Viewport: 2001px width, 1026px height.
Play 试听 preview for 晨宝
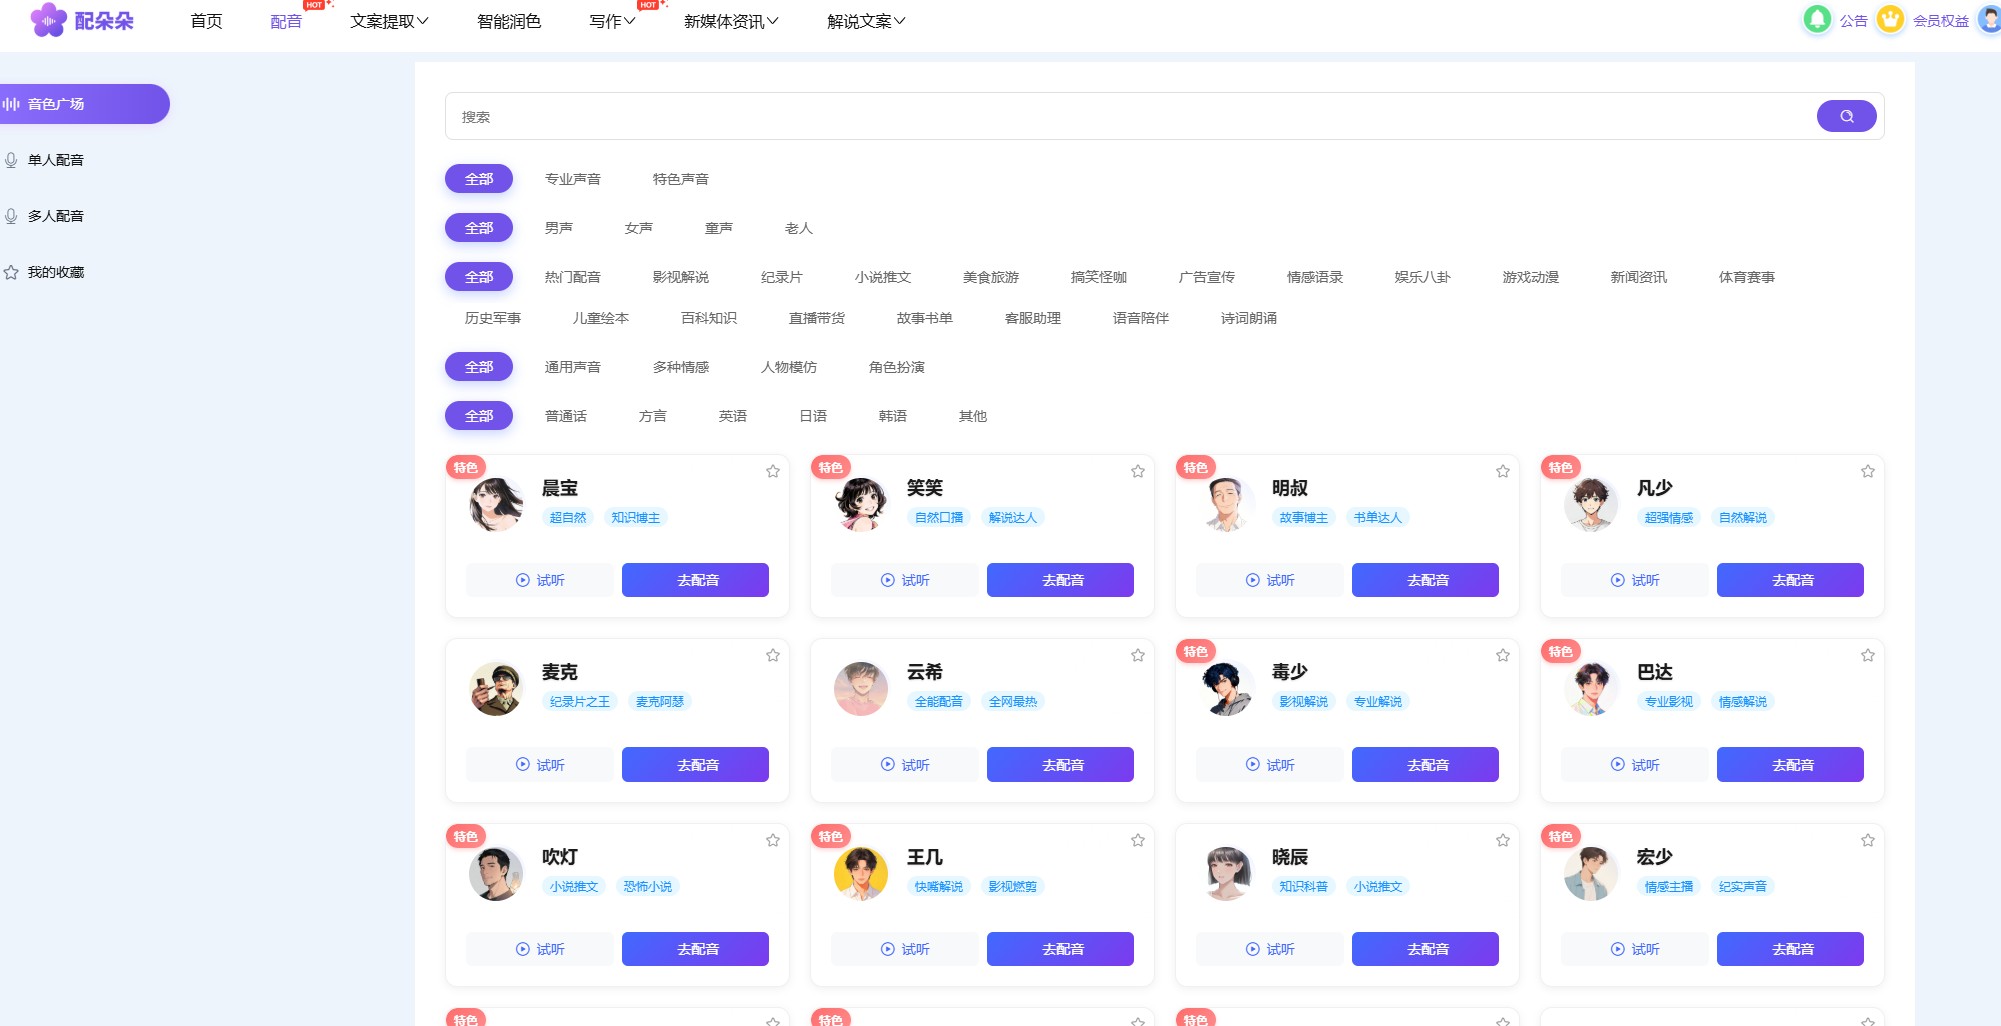coord(540,580)
